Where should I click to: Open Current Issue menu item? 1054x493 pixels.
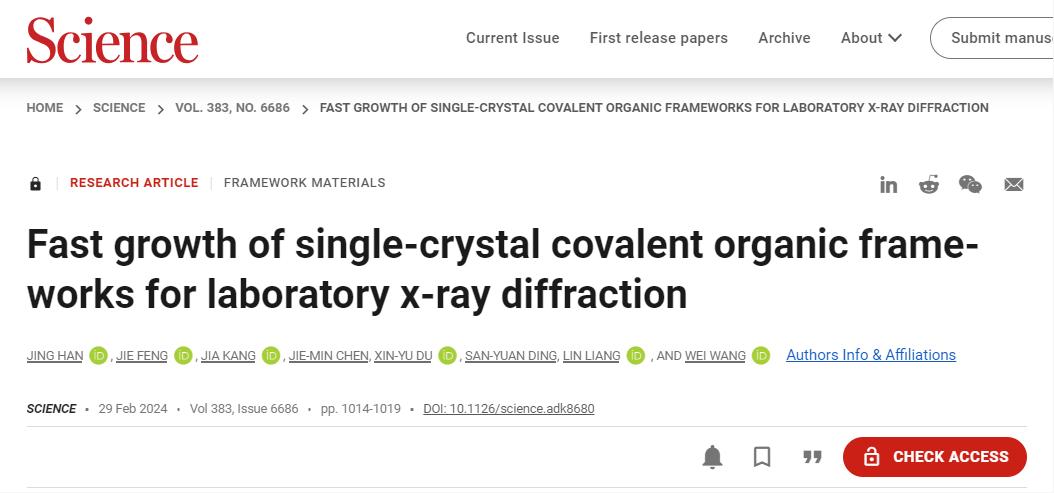pyautogui.click(x=512, y=38)
